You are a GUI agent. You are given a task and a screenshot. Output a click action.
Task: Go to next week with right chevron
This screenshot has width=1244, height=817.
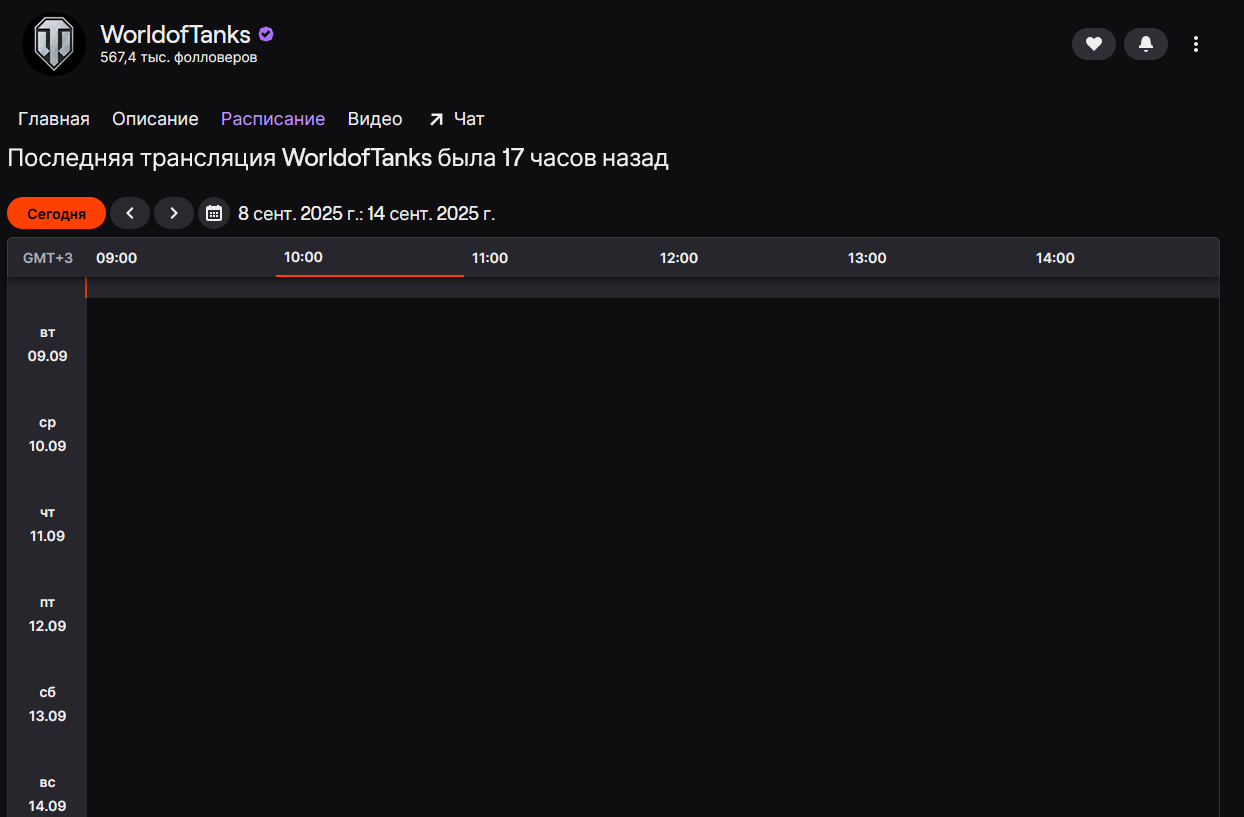point(174,213)
